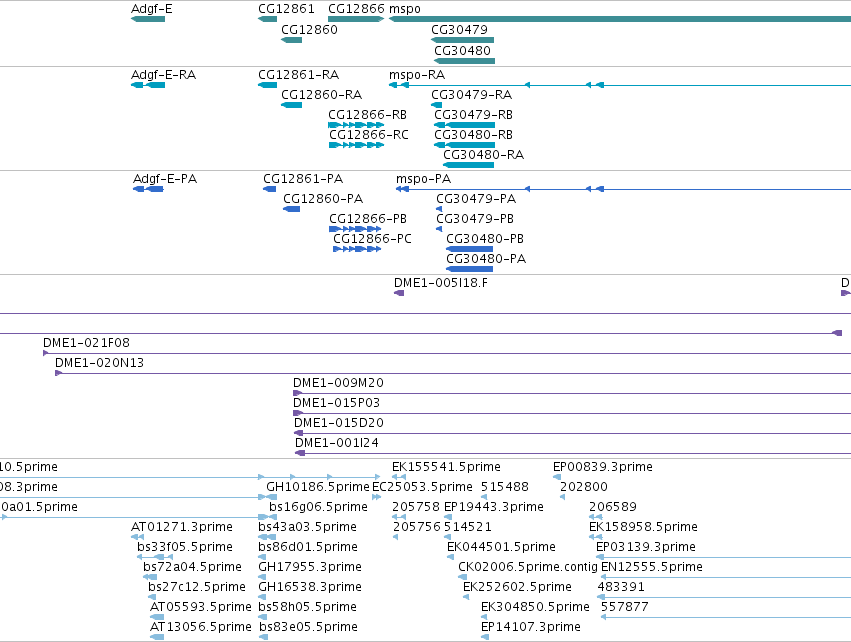The height and width of the screenshot is (642, 851).
Task: Click the EP00839.3prime EST label
Action: 602,467
